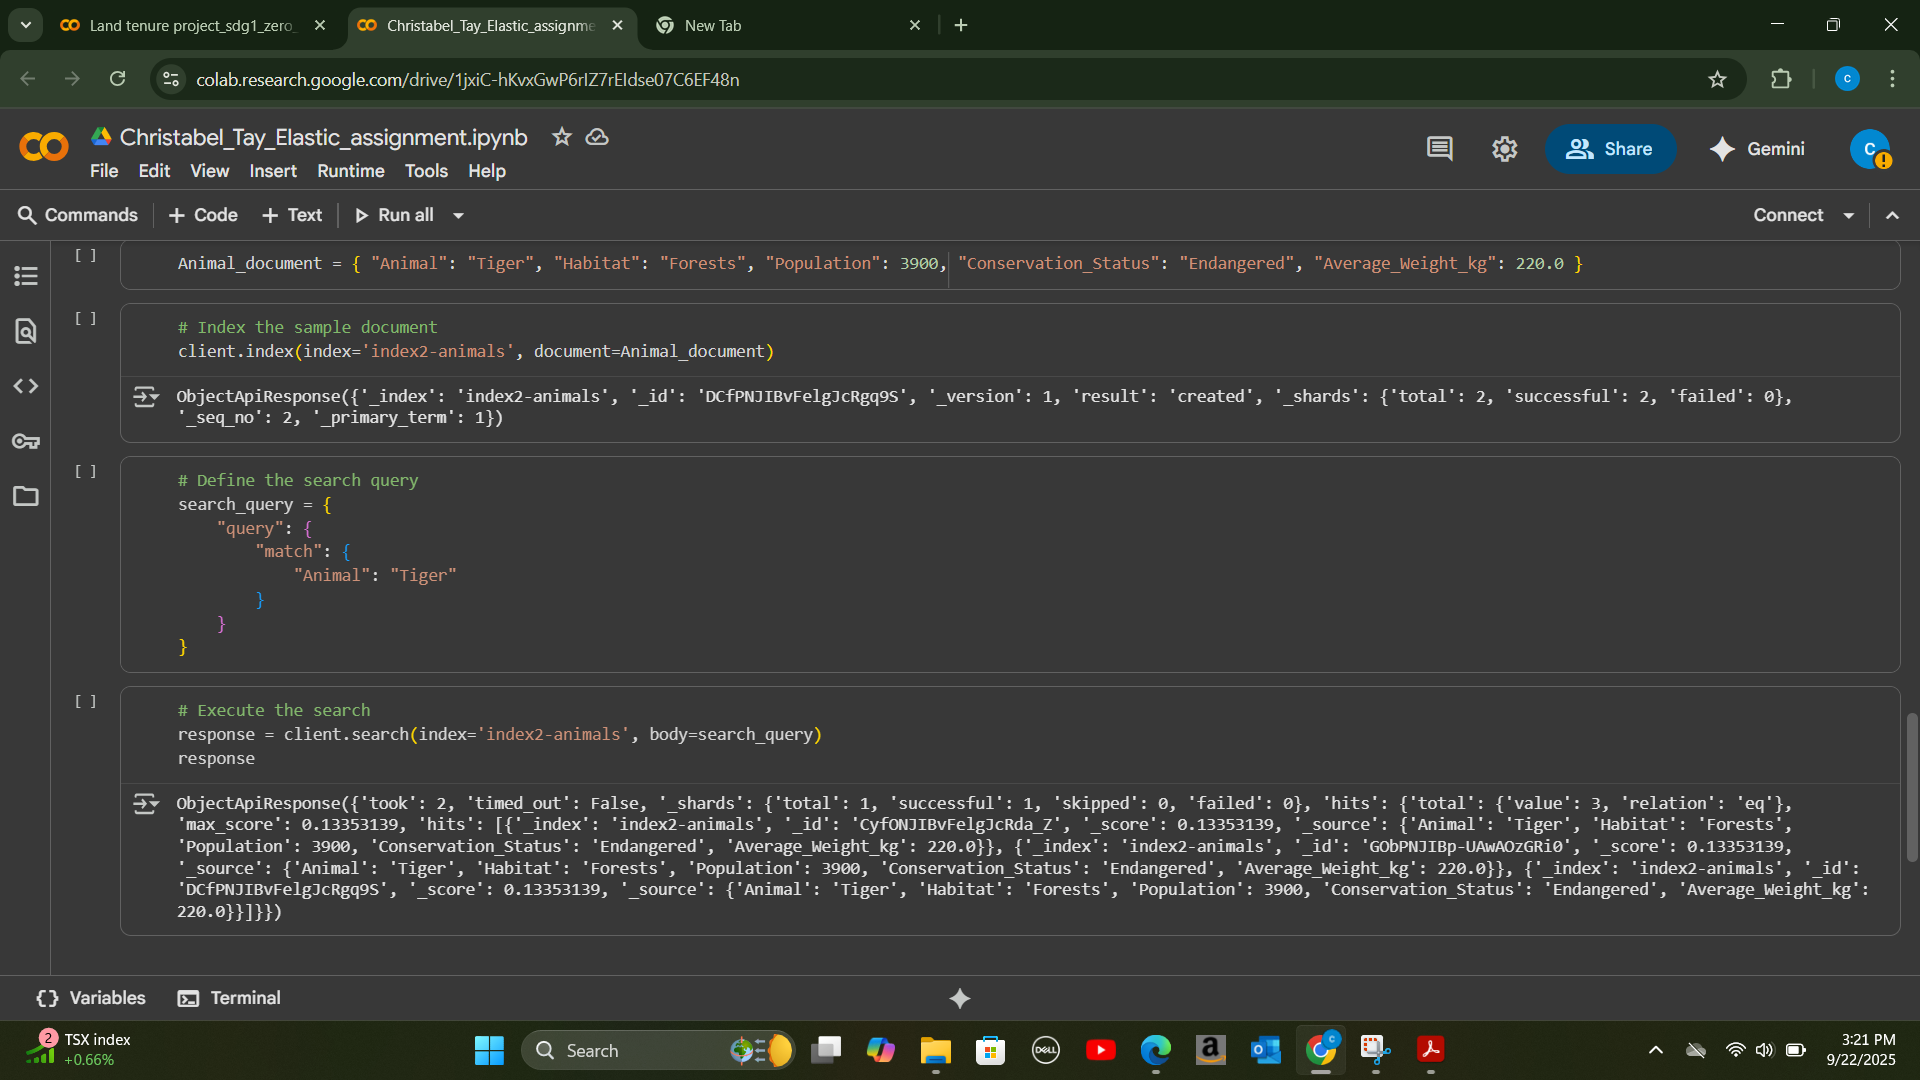Open the Runtime menu
Viewport: 1920px width, 1080px height.
click(x=350, y=171)
